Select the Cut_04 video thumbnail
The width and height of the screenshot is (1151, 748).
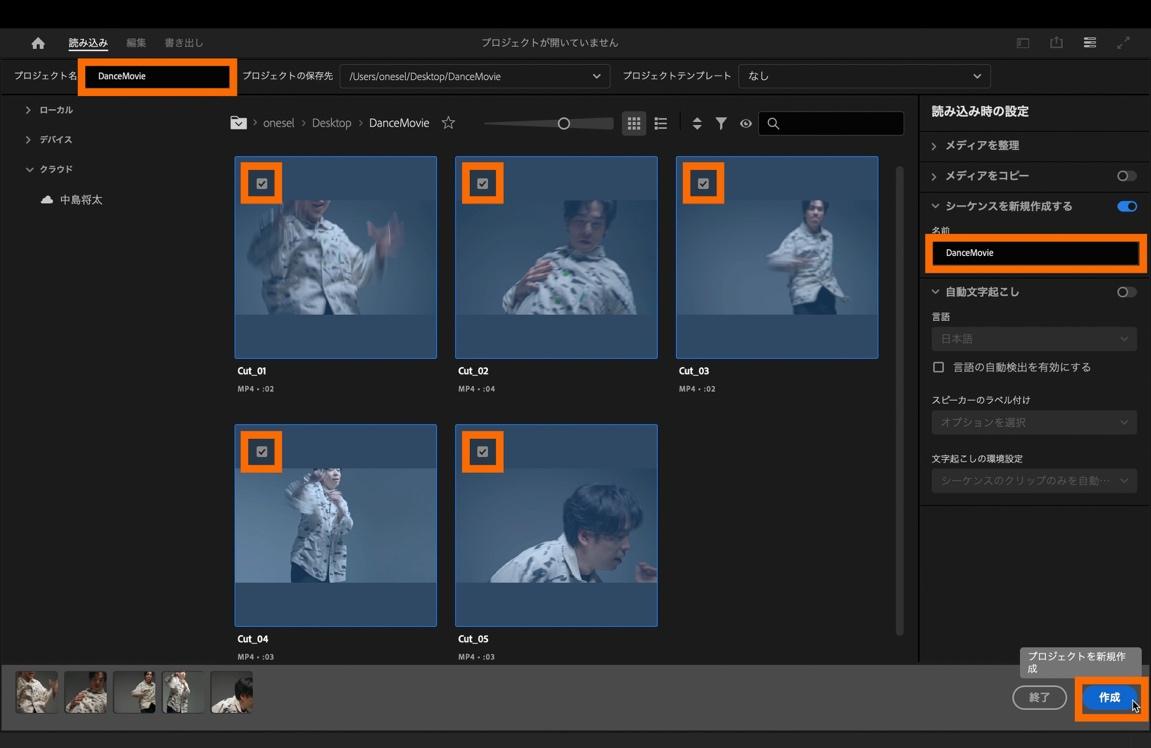tap(335, 525)
